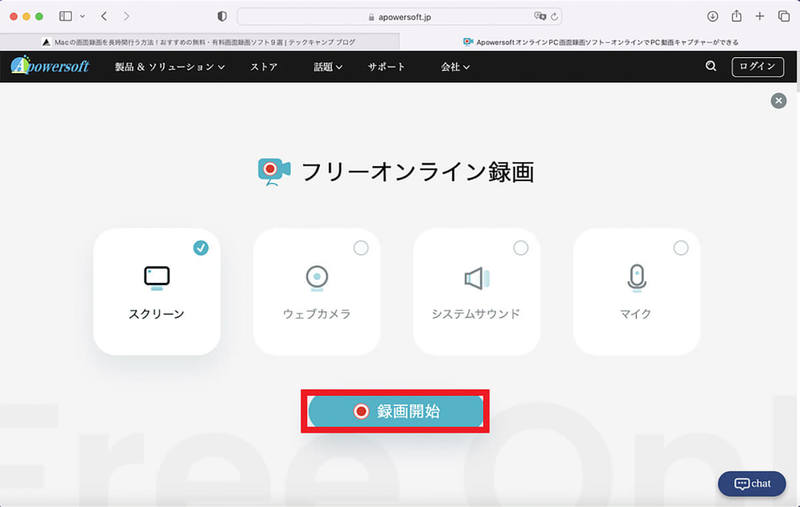Reload the page with the refresh icon
The width and height of the screenshot is (800, 507).
[554, 16]
